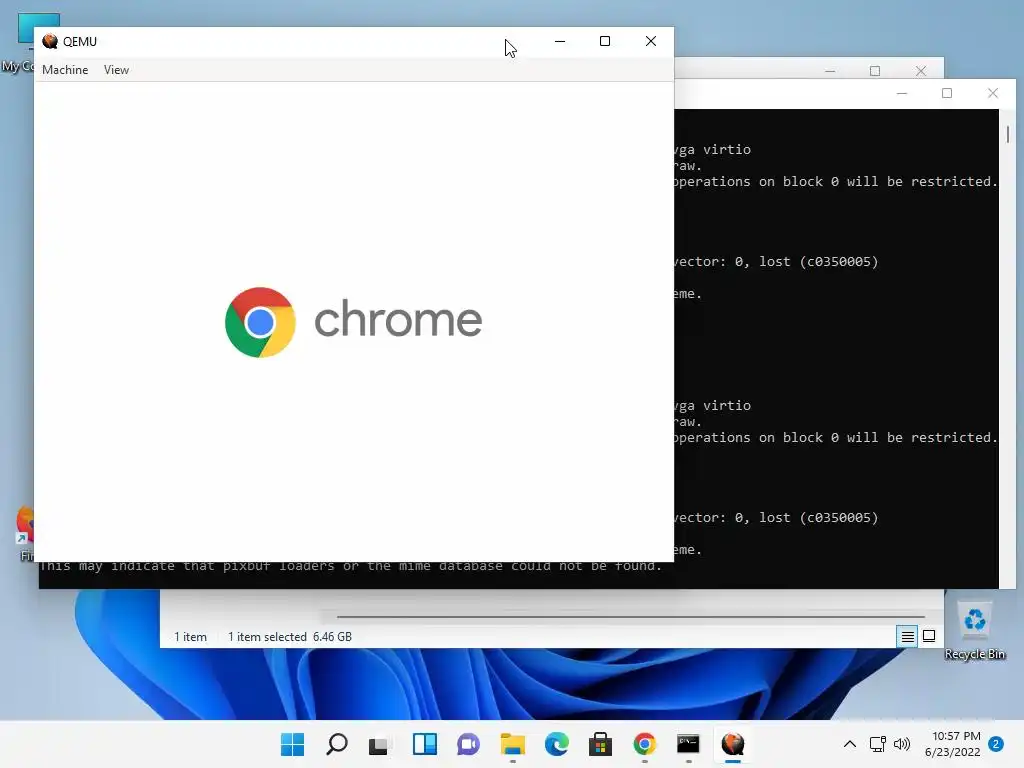Open the Widgets panel from taskbar
The height and width of the screenshot is (768, 1024).
(424, 744)
